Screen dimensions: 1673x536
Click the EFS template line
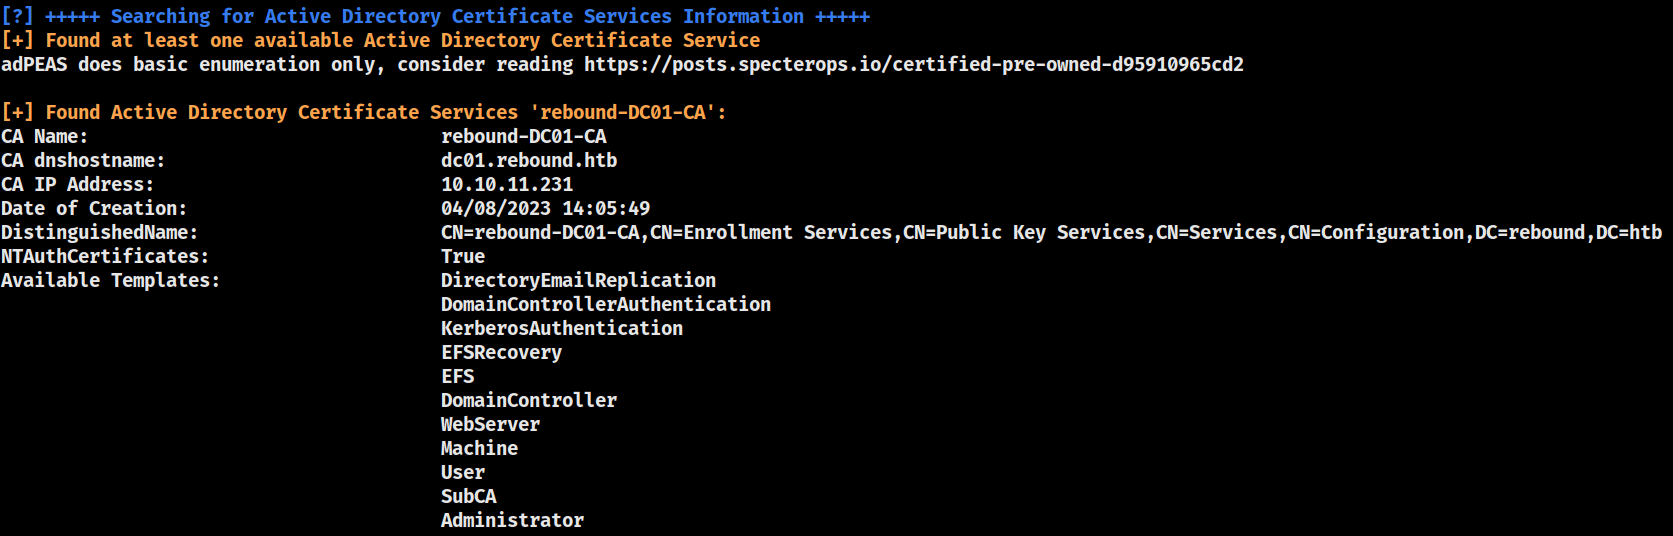tap(458, 377)
